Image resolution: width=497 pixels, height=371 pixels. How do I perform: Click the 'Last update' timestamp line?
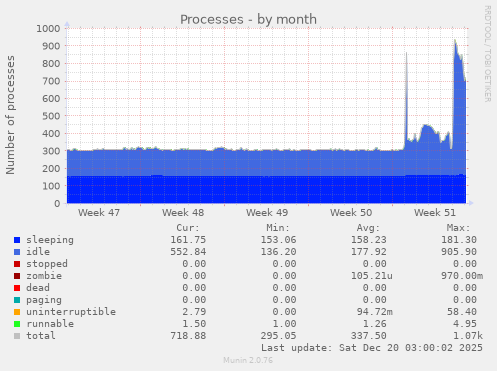(x=372, y=348)
